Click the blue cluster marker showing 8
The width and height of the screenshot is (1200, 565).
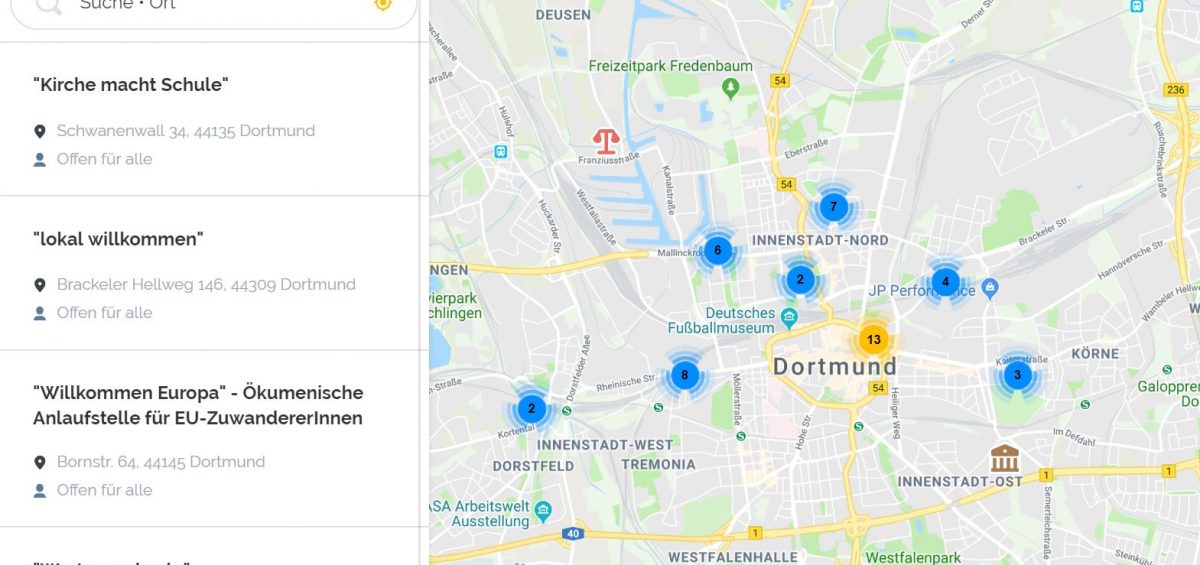coord(684,376)
